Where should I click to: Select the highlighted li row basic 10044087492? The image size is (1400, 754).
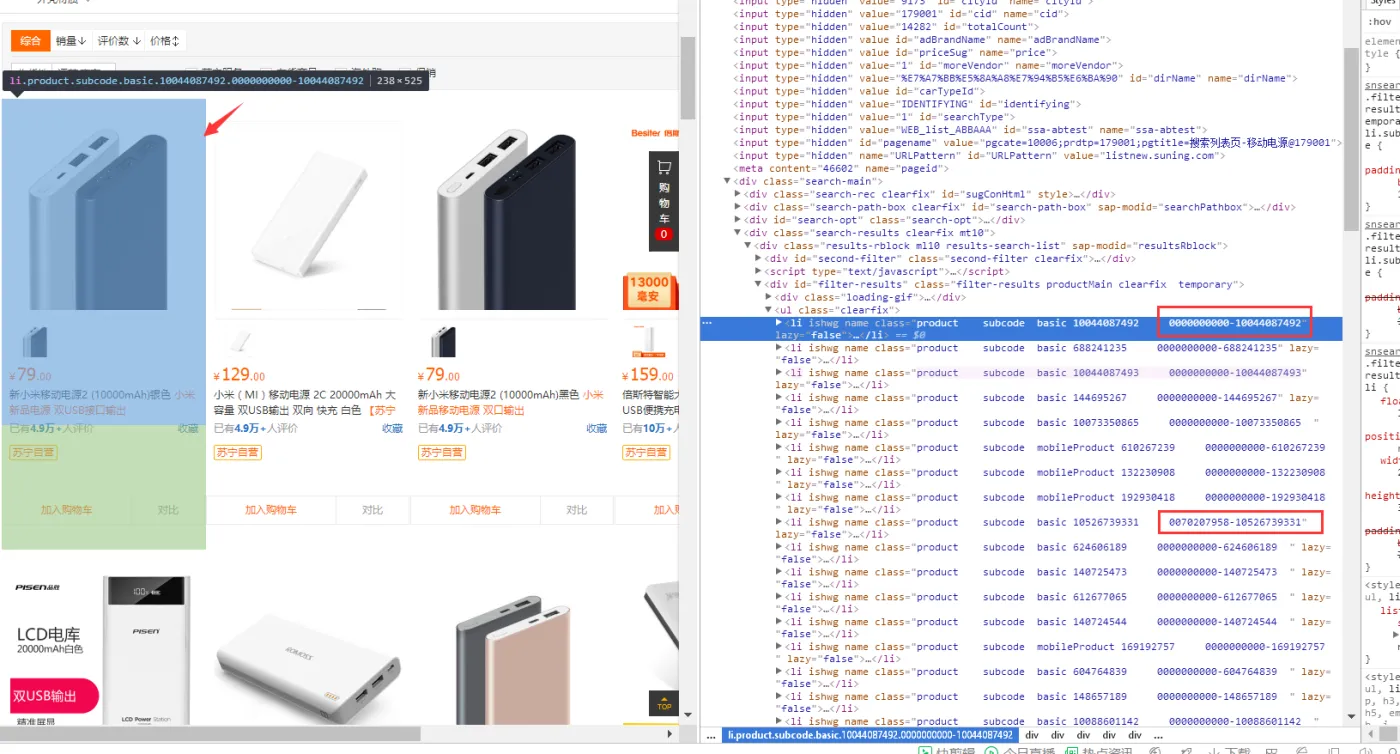1022,329
